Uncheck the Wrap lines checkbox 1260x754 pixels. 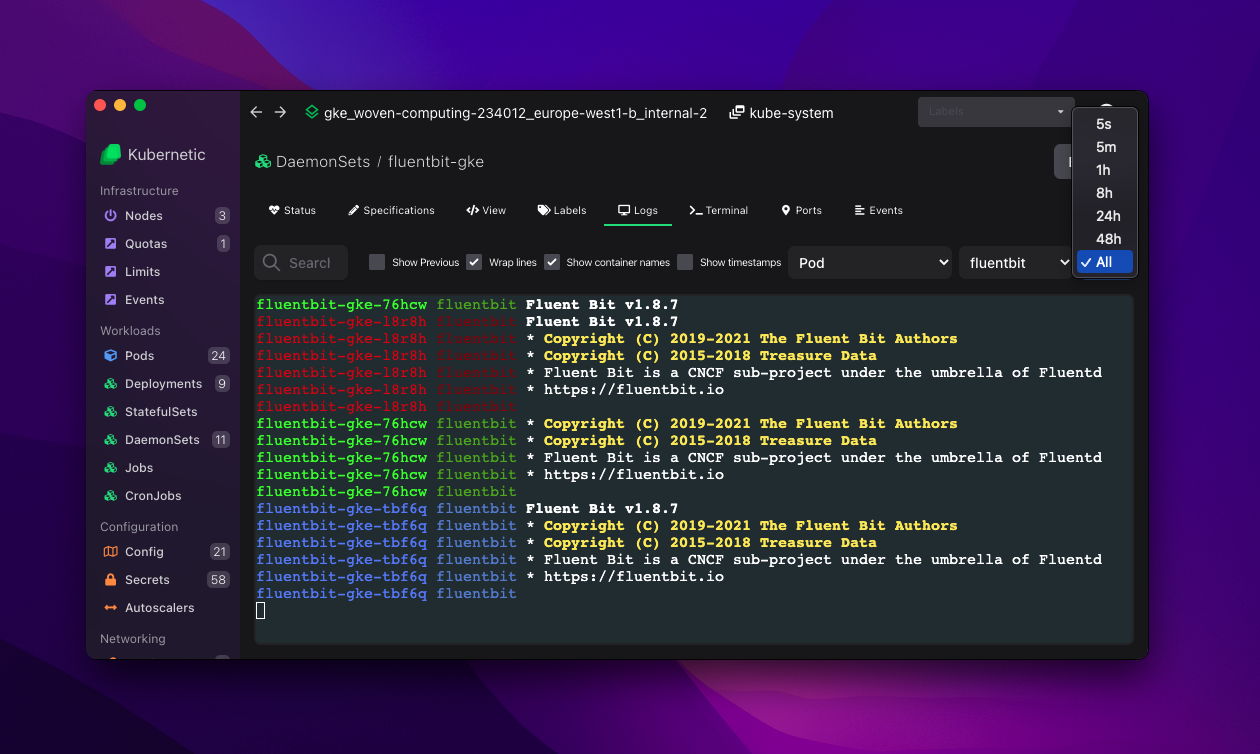[x=474, y=262]
